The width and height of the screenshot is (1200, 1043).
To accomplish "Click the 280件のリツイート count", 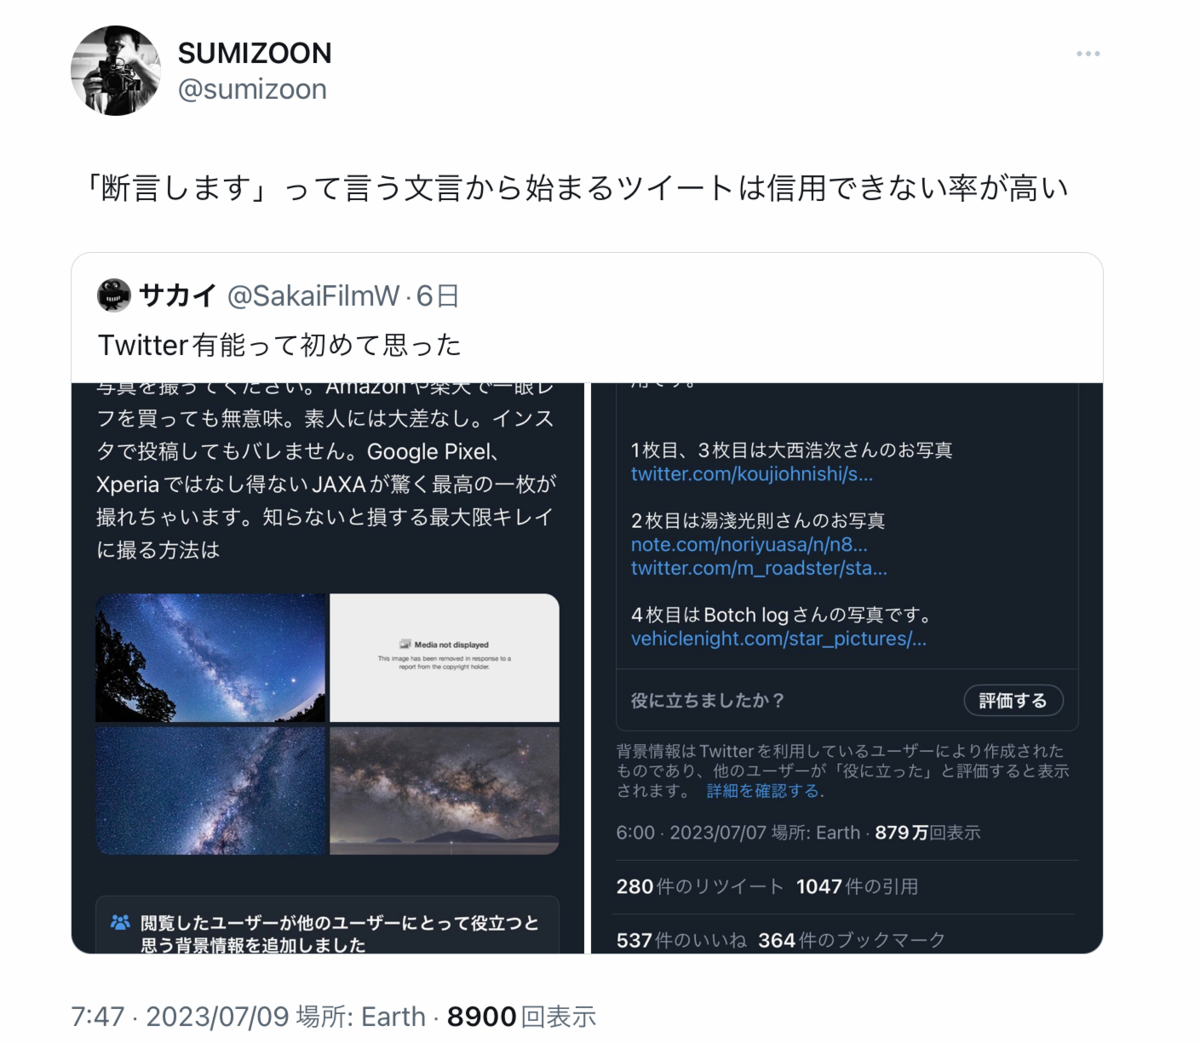I will (x=700, y=886).
